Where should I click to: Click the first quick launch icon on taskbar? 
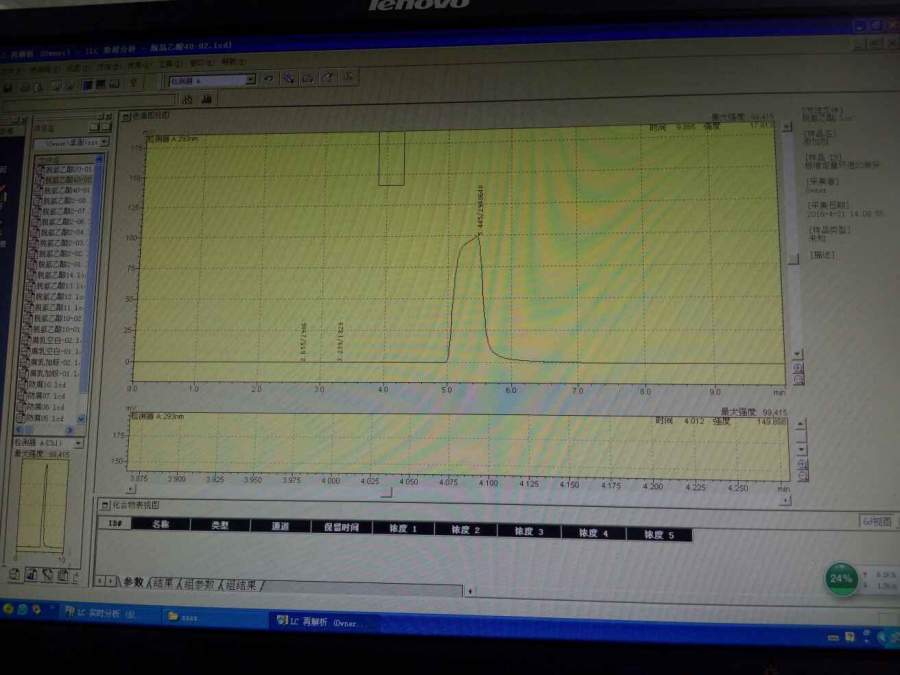click(8, 608)
